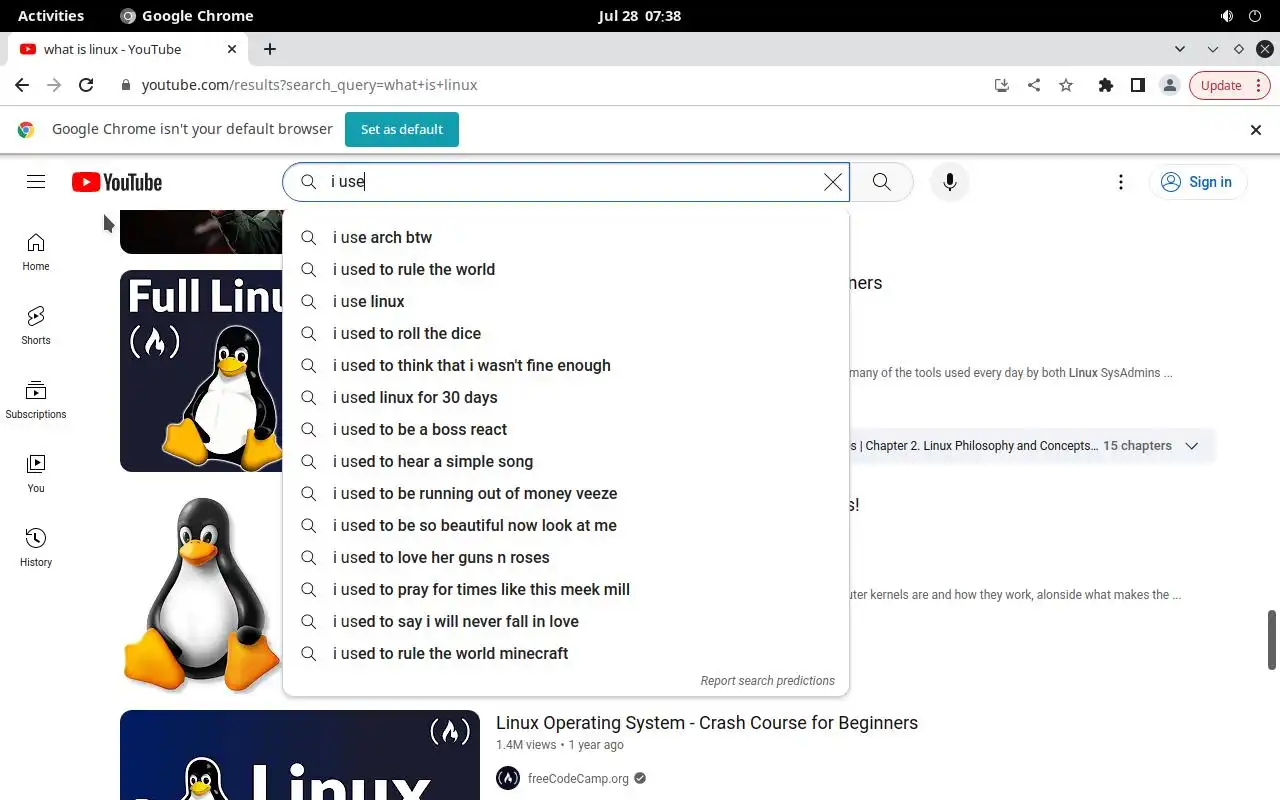Open the large Tux penguin video thumbnail
Image resolution: width=1280 pixels, height=800 pixels.
tap(201, 593)
